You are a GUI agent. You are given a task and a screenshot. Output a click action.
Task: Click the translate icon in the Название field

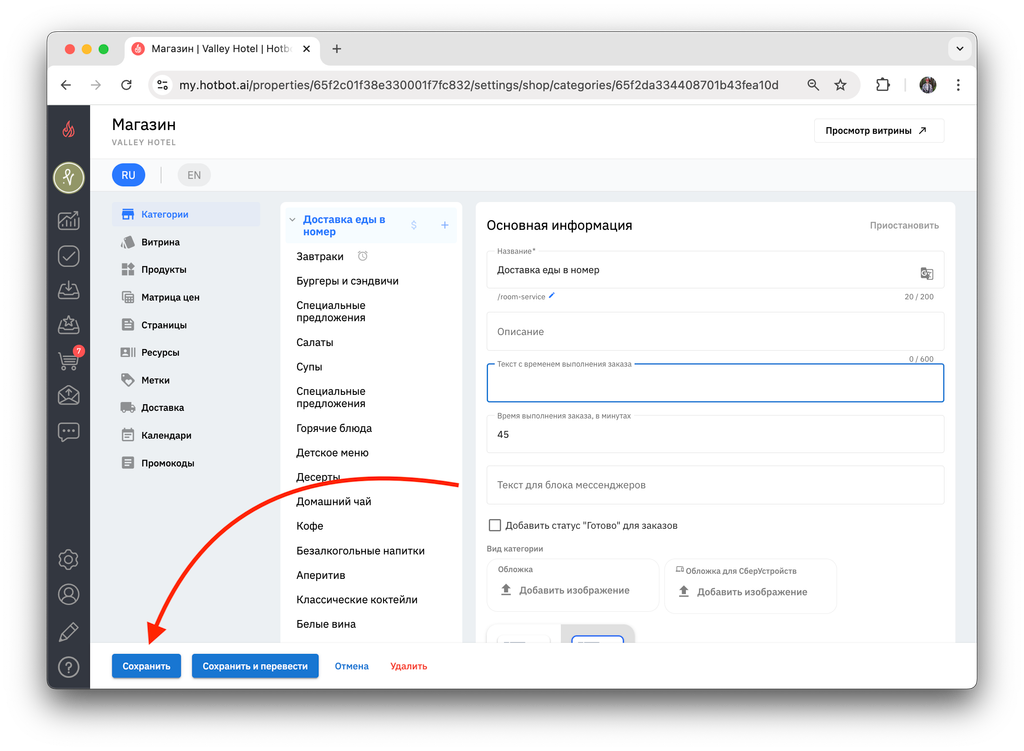(x=927, y=274)
